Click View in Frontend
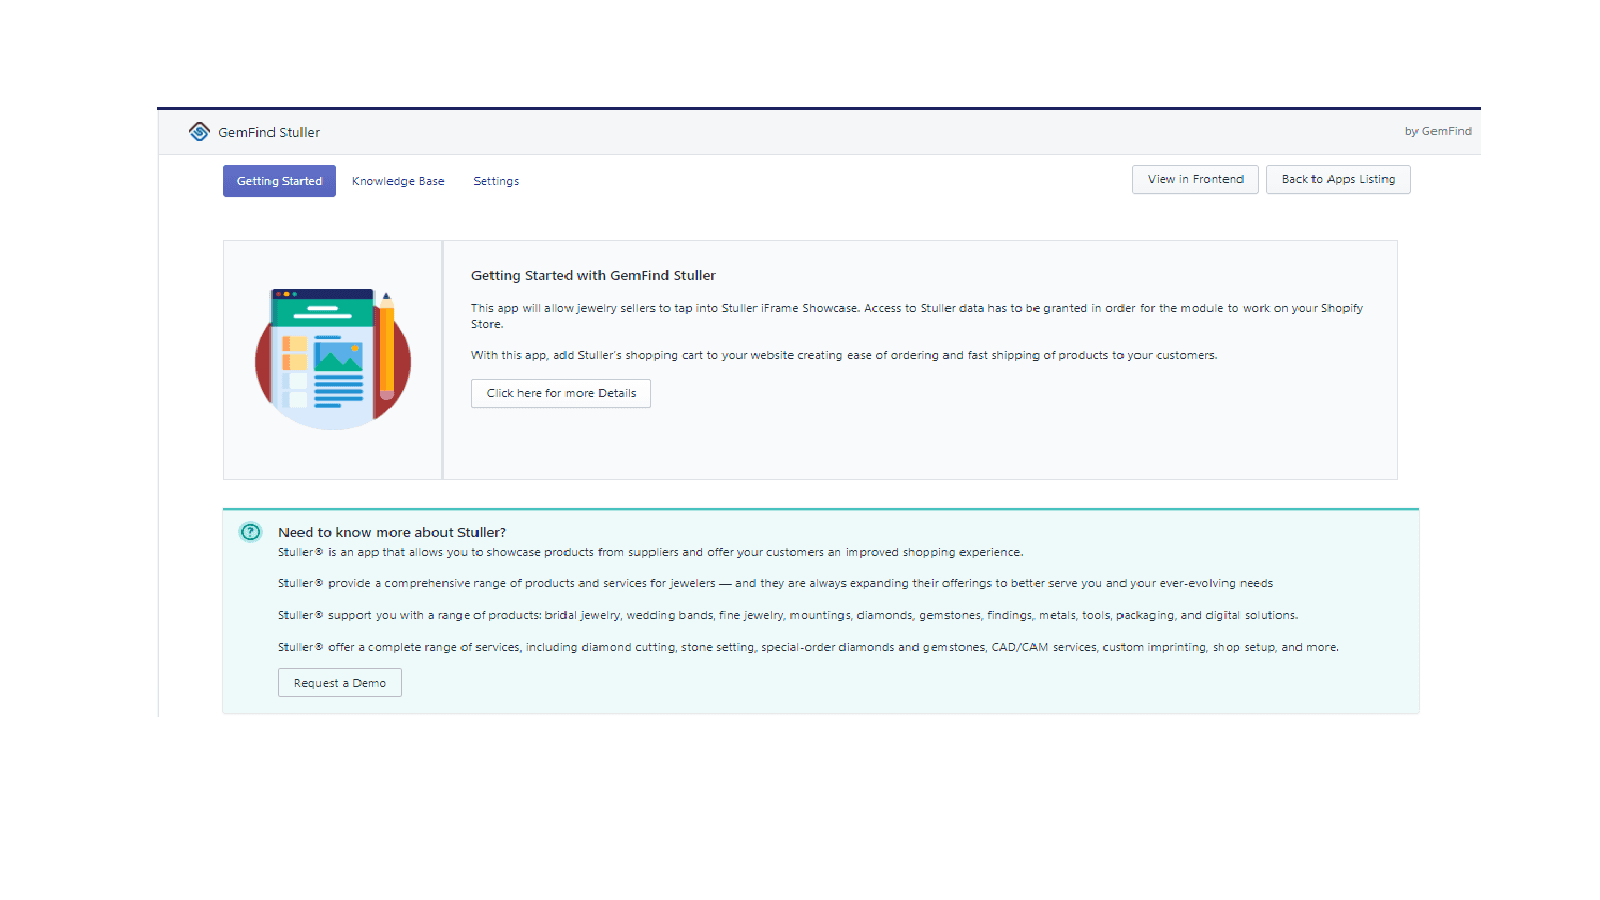Viewport: 1600px width, 900px height. point(1194,179)
